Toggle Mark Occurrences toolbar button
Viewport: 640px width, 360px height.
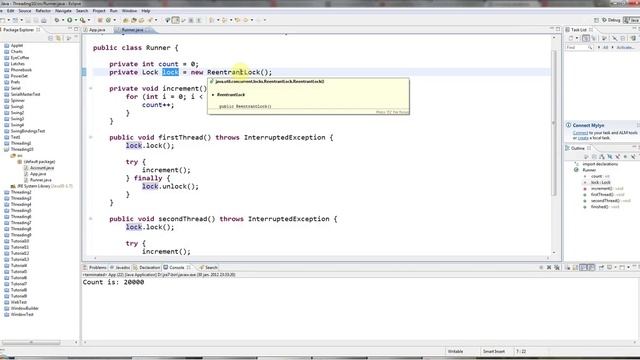[x=176, y=20]
